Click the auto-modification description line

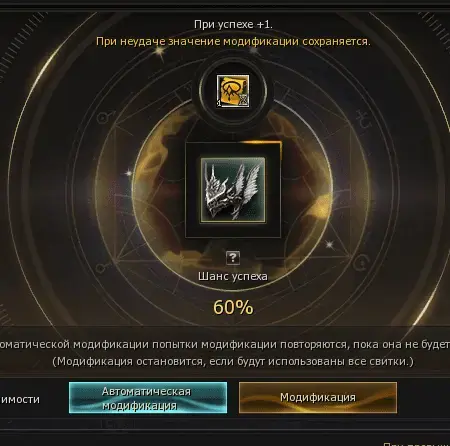click(x=225, y=344)
